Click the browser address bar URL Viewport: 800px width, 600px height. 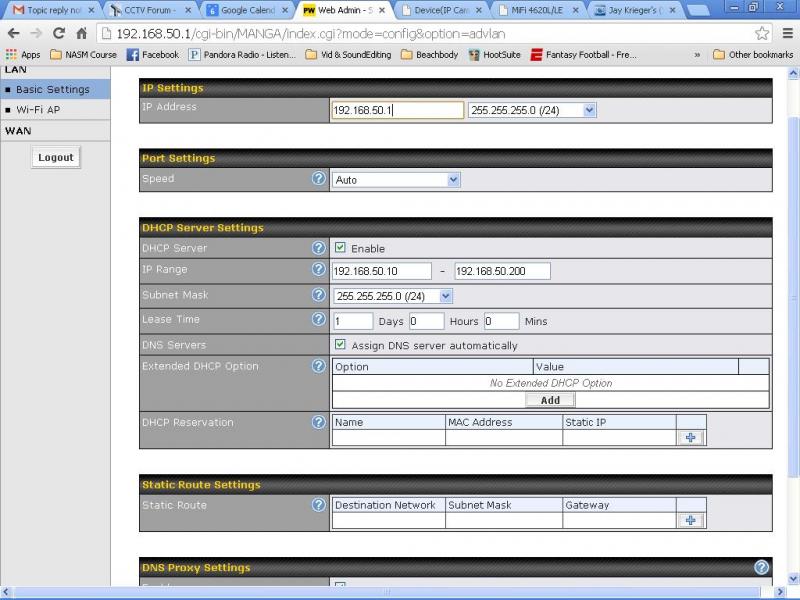[311, 34]
